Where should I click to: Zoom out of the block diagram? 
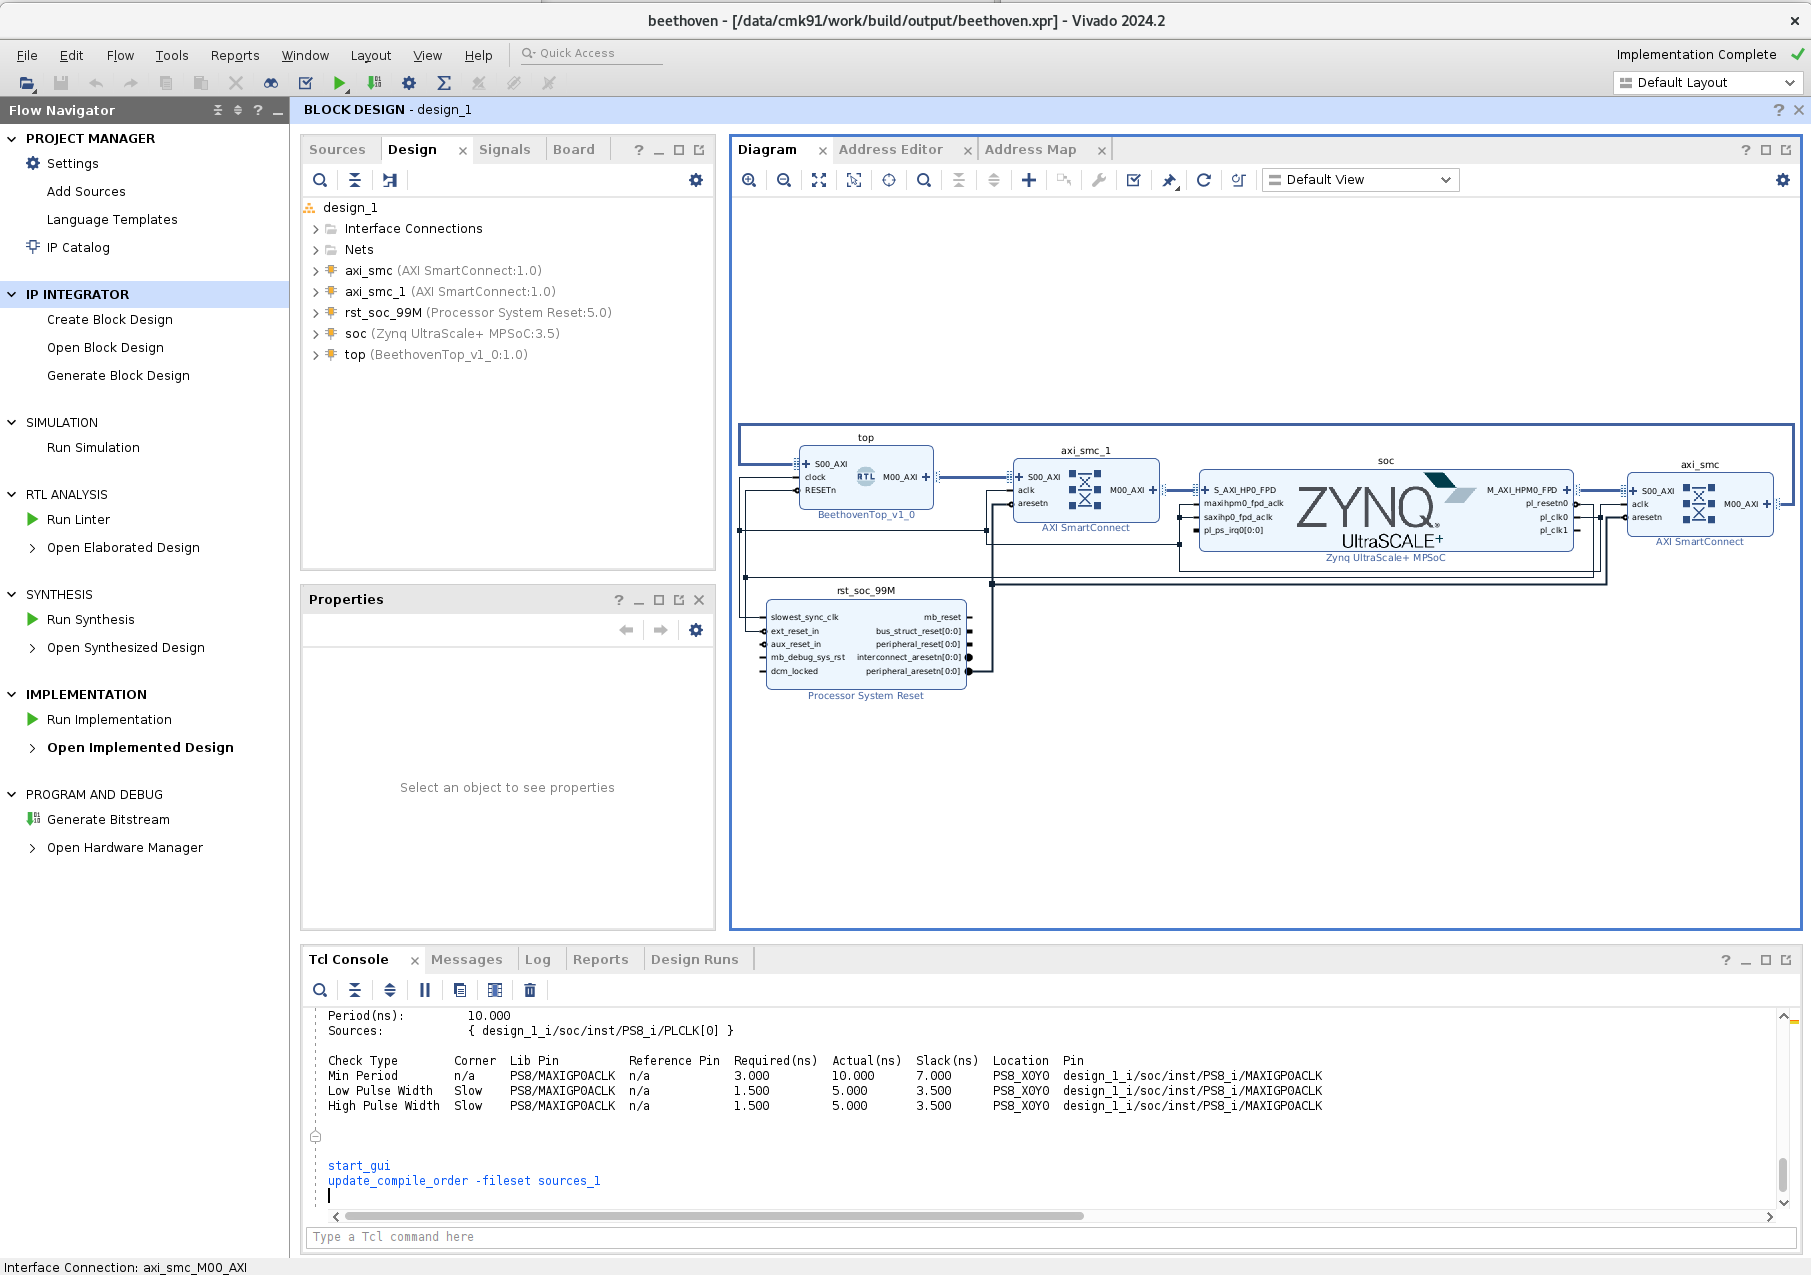tap(784, 180)
